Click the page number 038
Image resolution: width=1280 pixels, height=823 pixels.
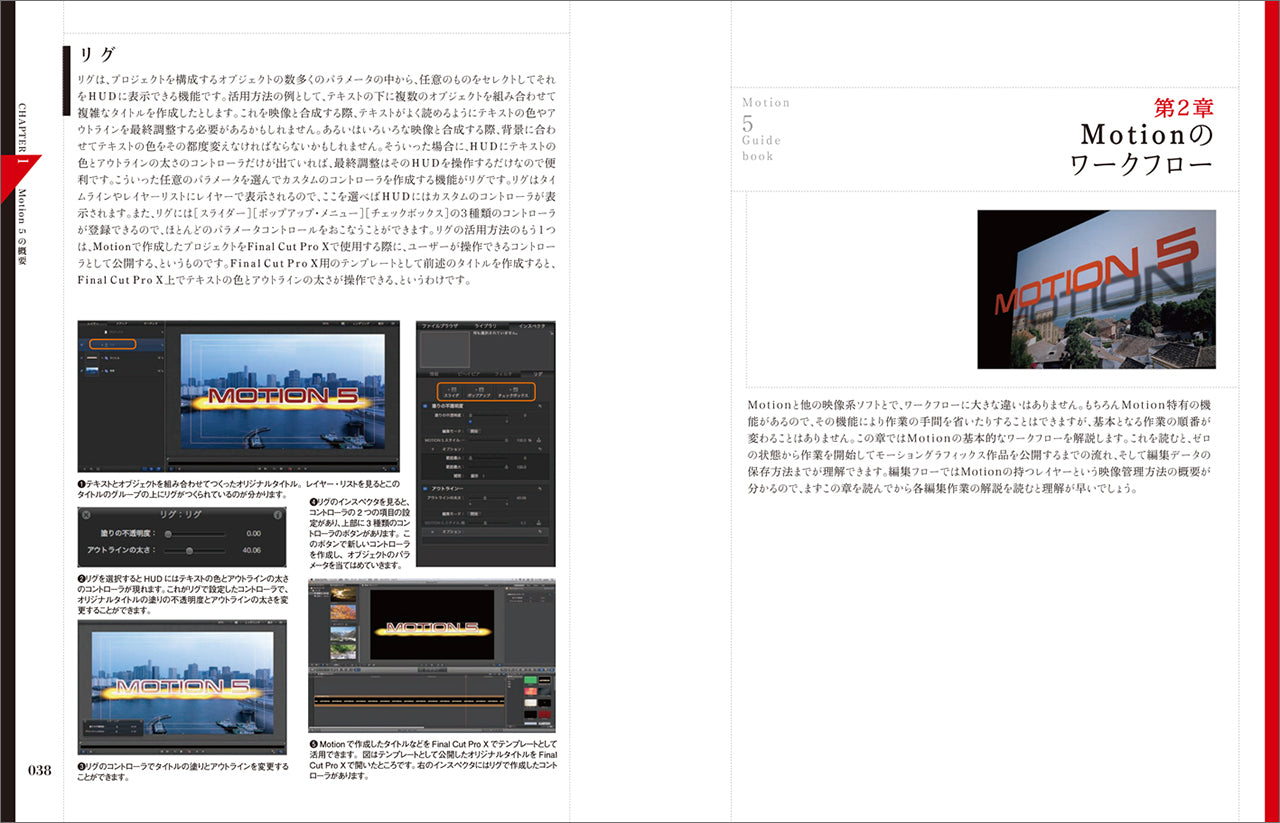39,770
